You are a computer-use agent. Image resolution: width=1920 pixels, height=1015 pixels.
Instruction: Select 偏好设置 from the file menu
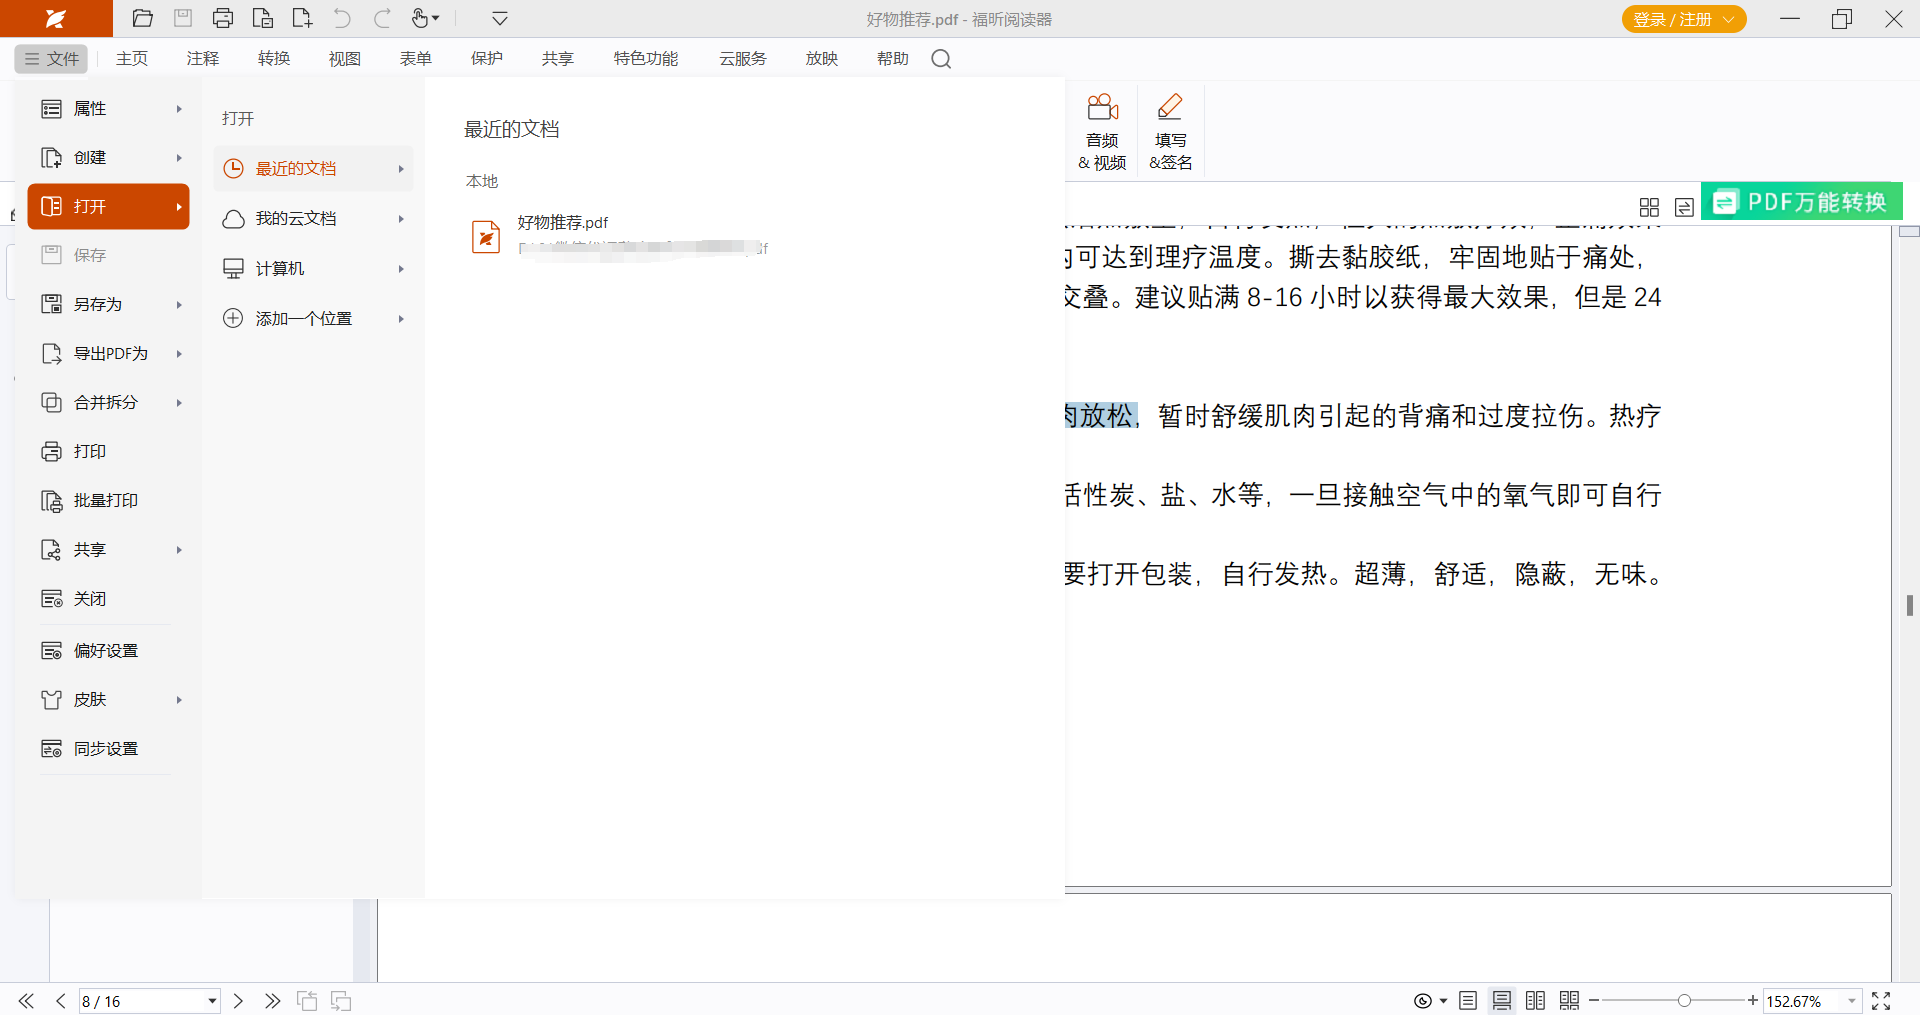pyautogui.click(x=106, y=650)
